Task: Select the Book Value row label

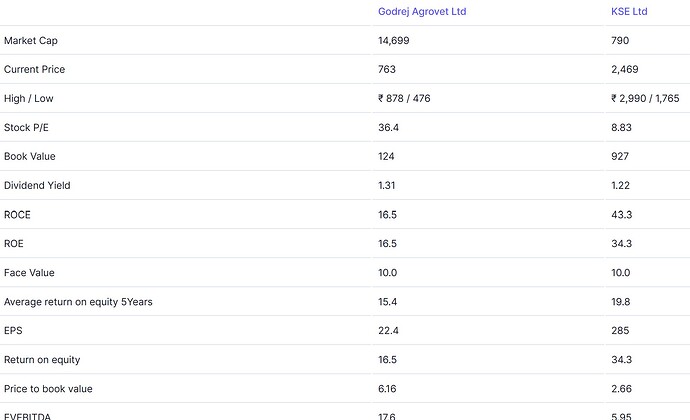Action: pyautogui.click(x=29, y=156)
